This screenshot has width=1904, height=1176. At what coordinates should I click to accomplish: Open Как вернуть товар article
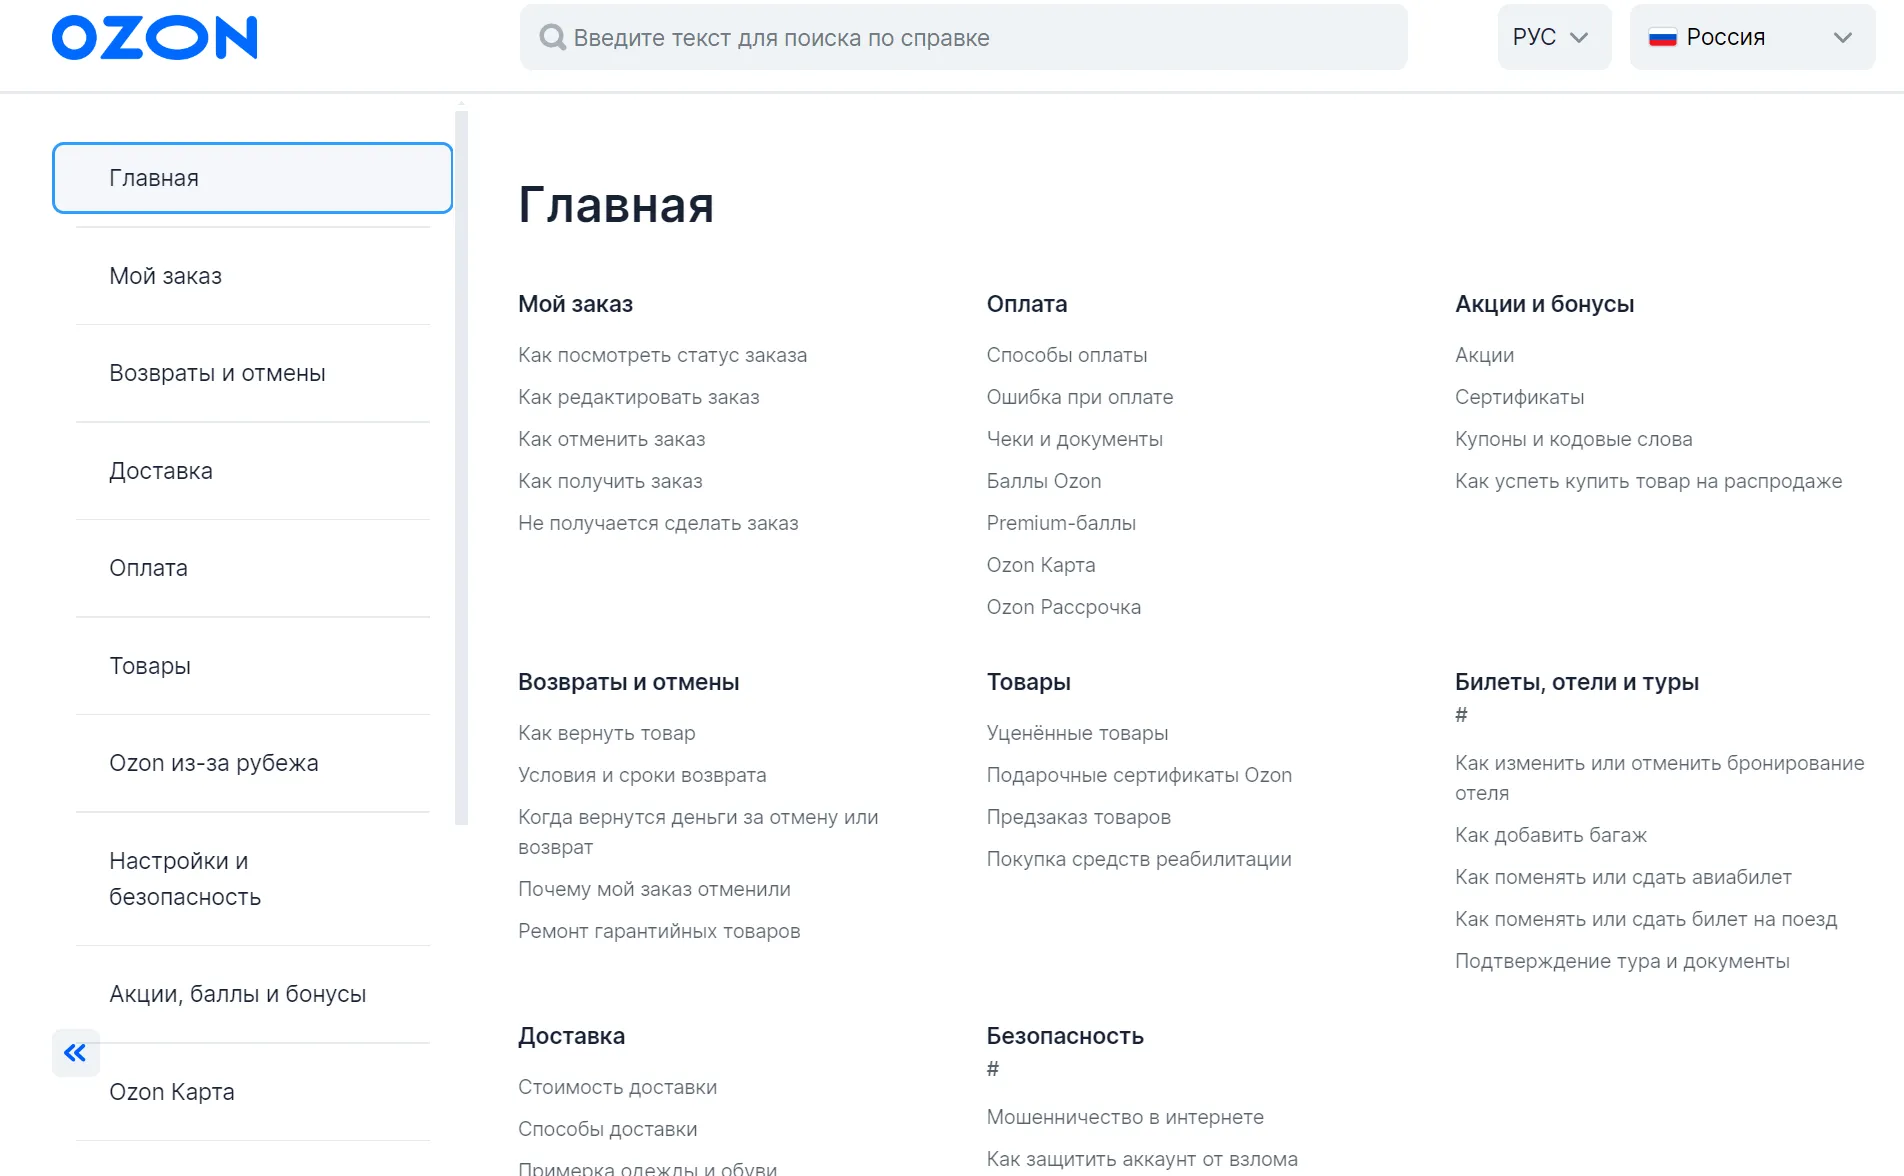(606, 733)
